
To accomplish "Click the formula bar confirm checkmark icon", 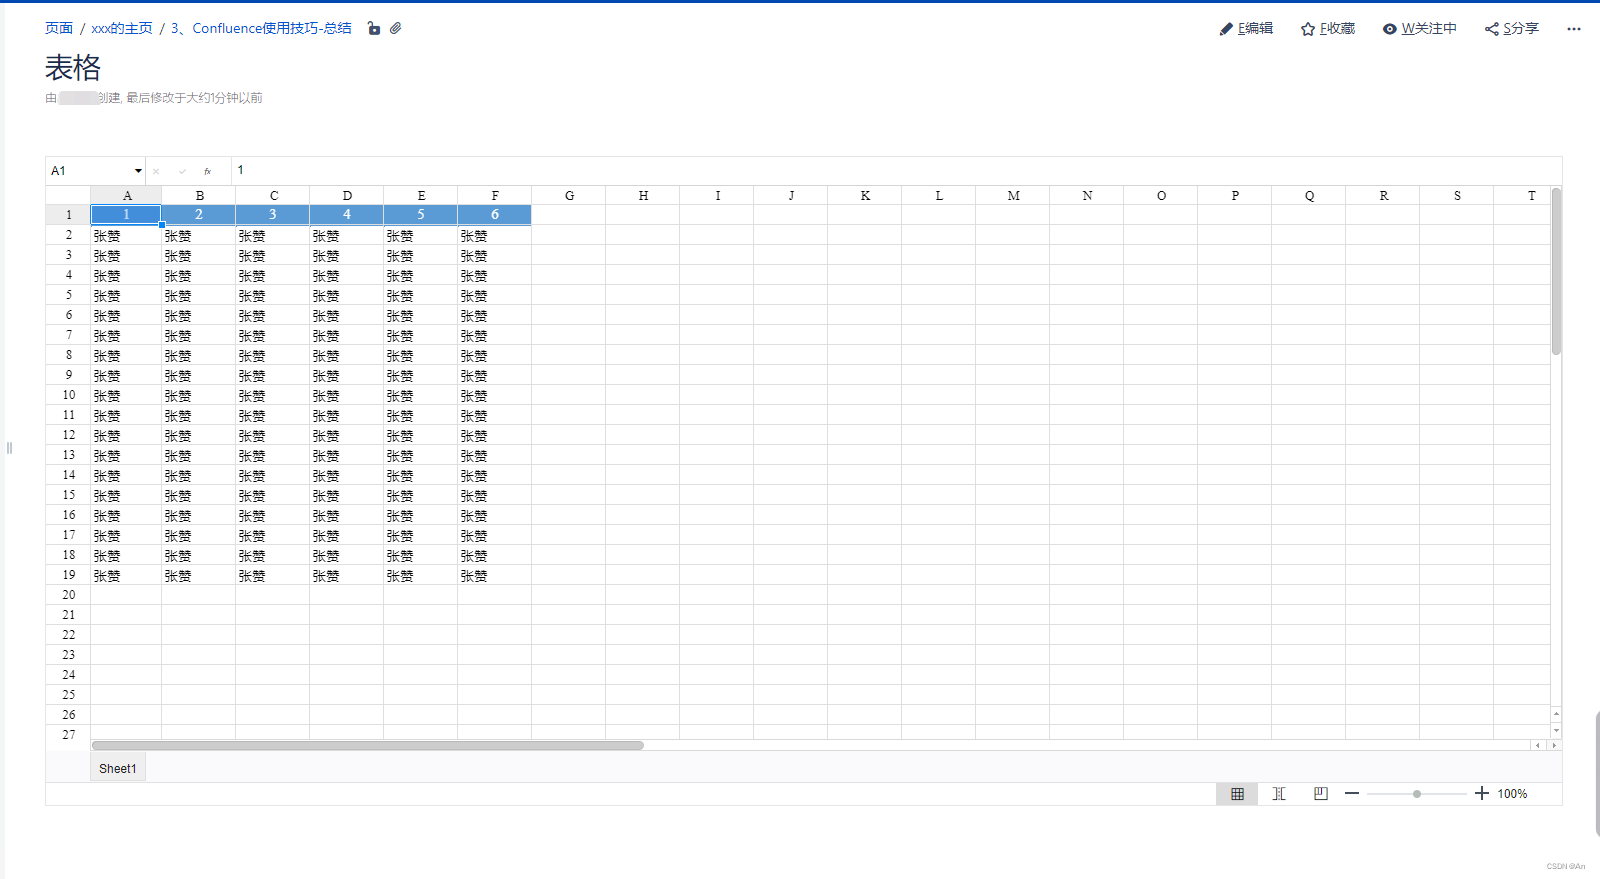I will coord(182,171).
